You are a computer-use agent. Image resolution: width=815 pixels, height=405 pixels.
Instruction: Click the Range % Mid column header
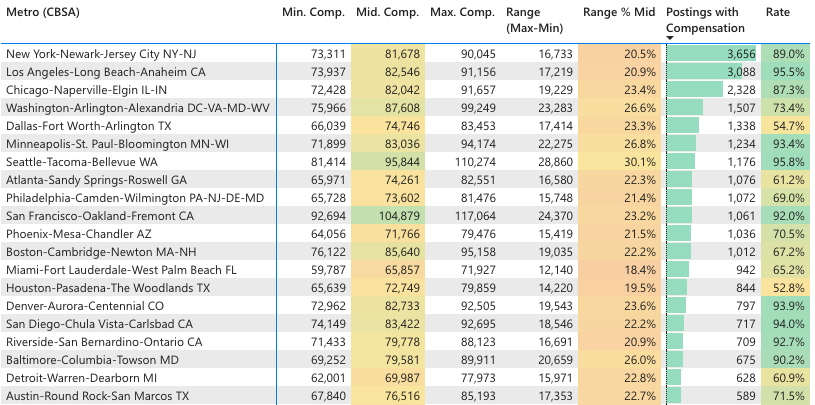(x=618, y=12)
